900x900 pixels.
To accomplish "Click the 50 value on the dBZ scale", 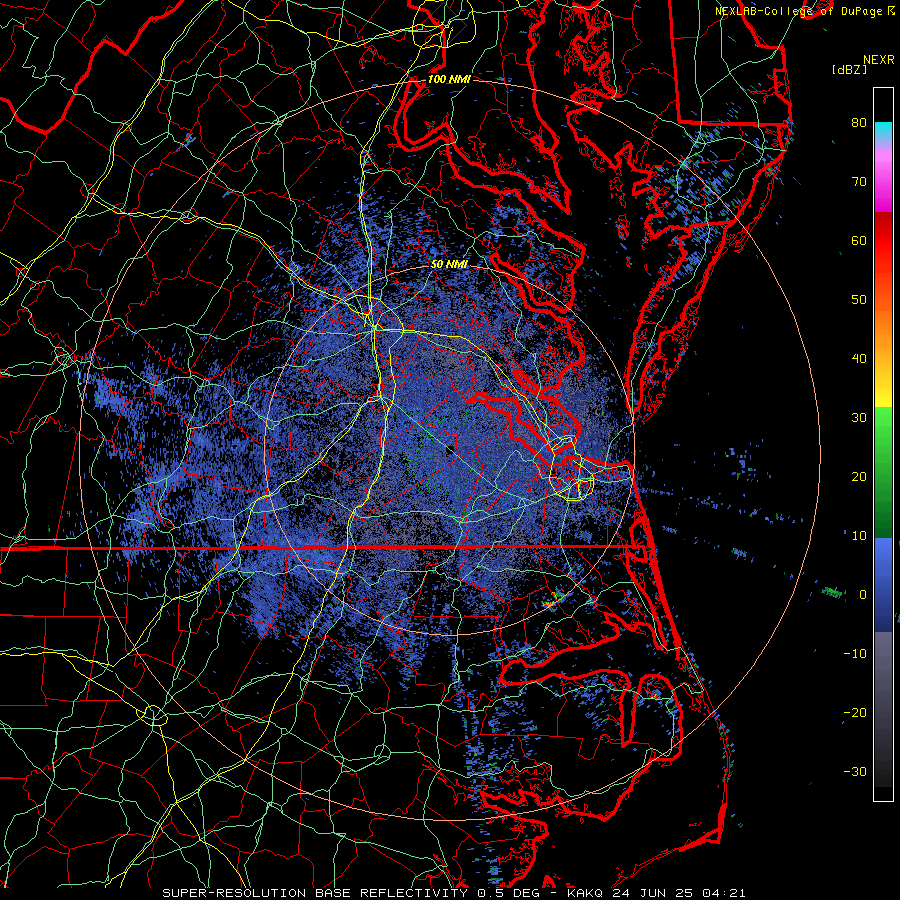I will tap(859, 300).
